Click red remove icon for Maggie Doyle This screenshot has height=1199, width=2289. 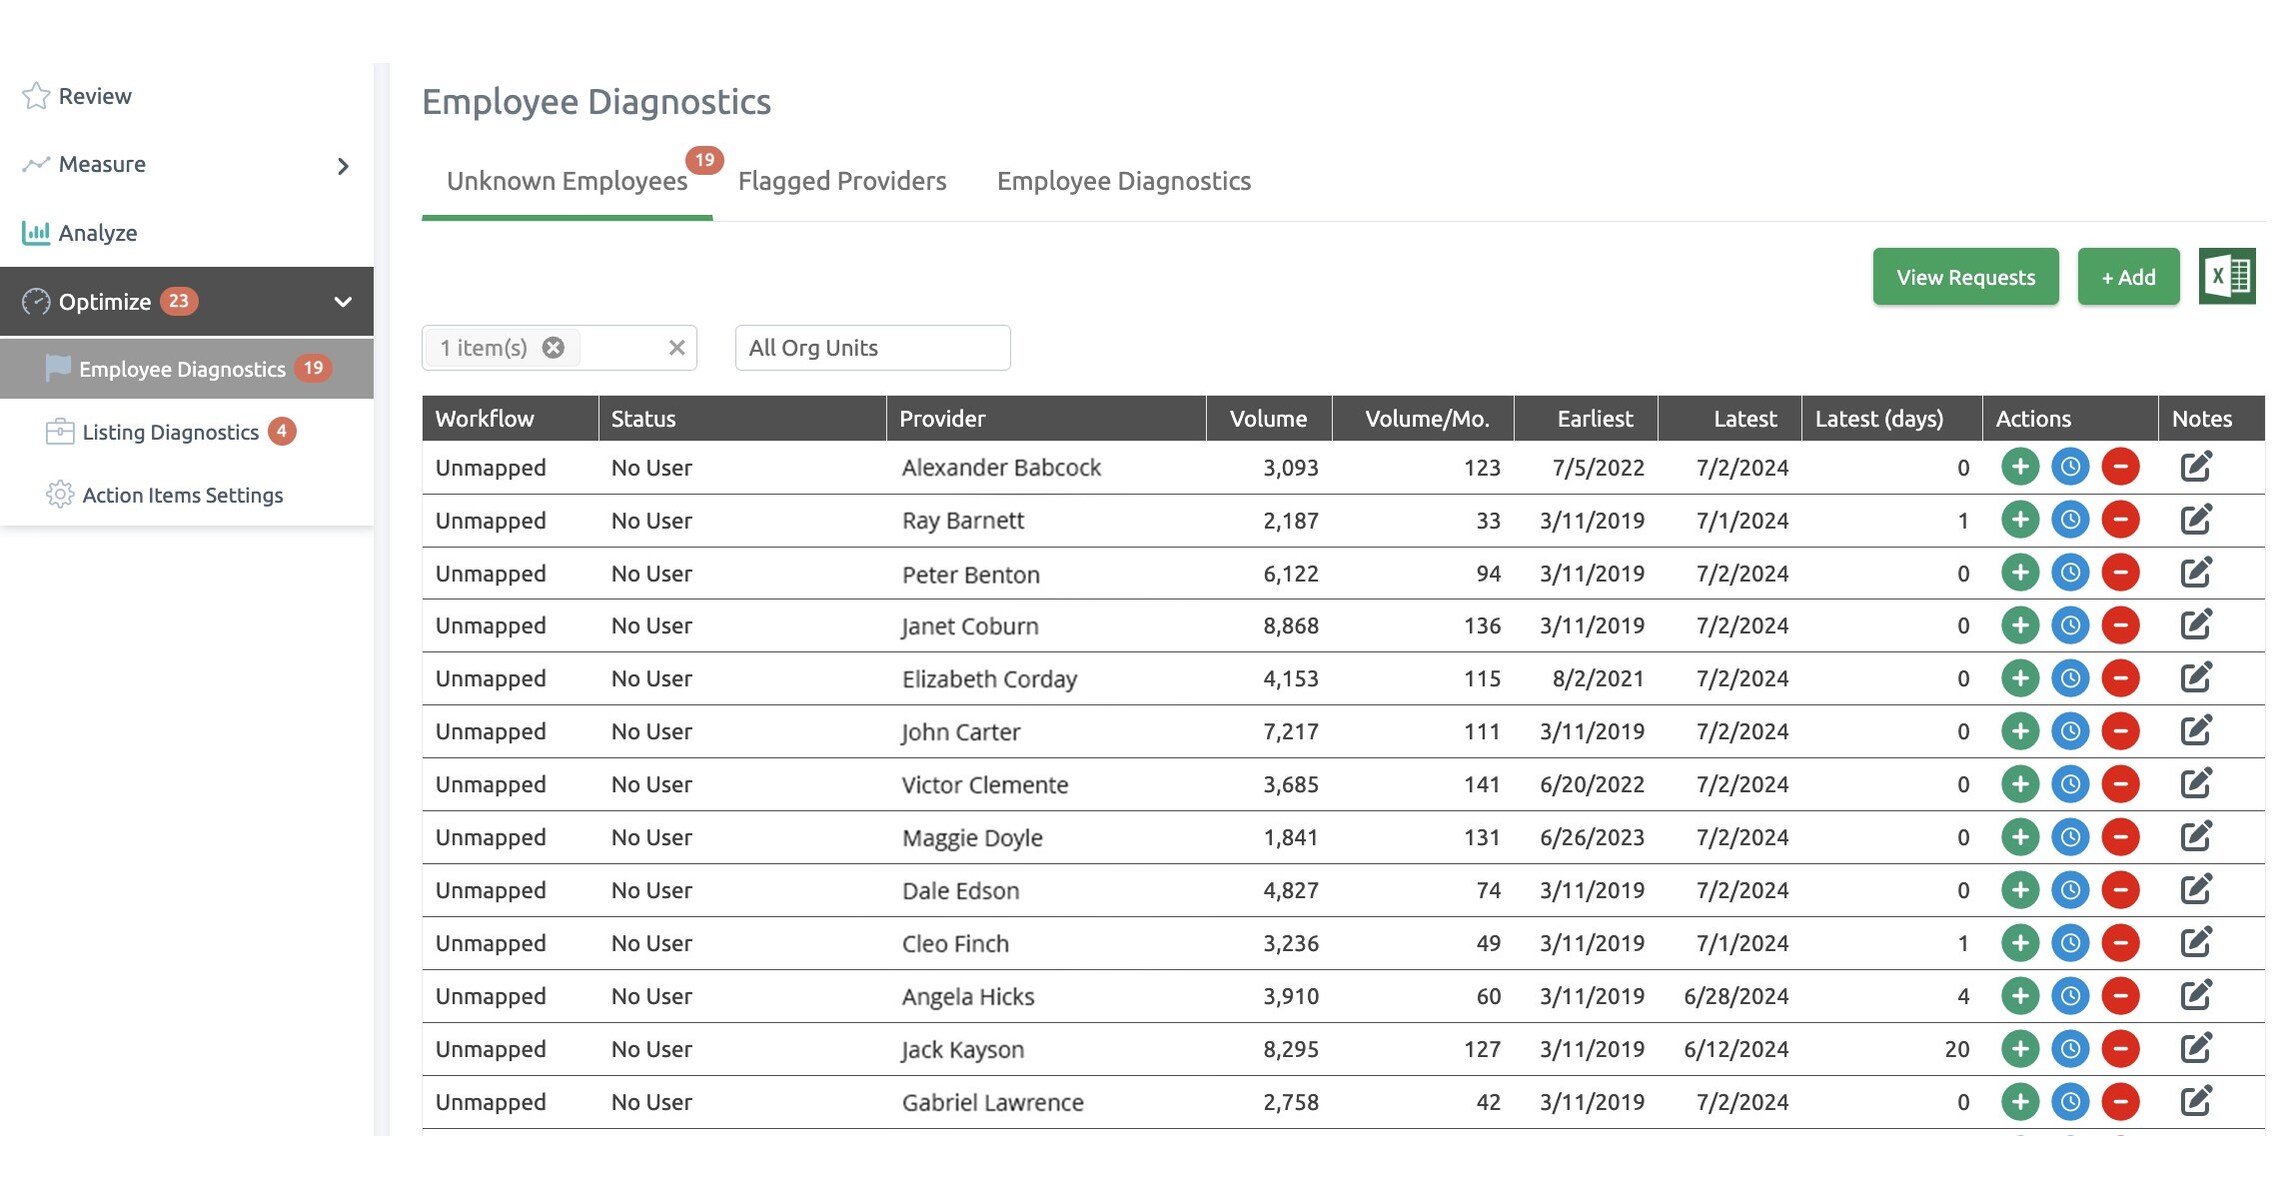pyautogui.click(x=2120, y=837)
